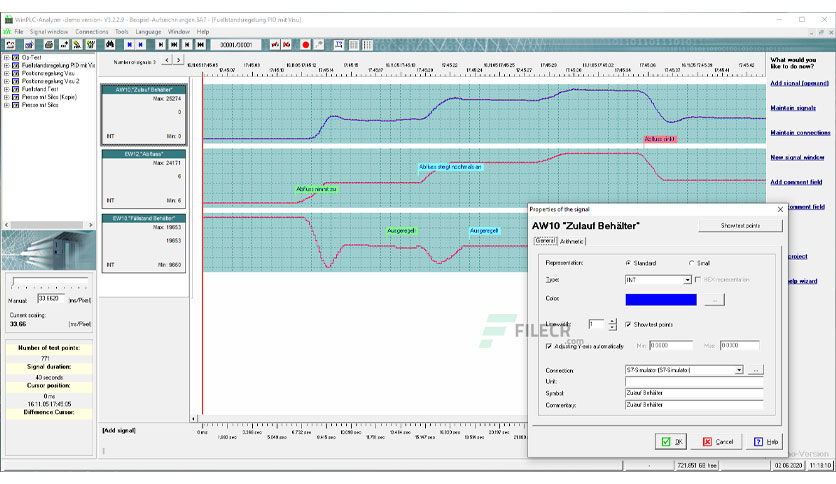The width and height of the screenshot is (836, 484).
Task: Click the red signal connect icon
Action: [x=275, y=45]
